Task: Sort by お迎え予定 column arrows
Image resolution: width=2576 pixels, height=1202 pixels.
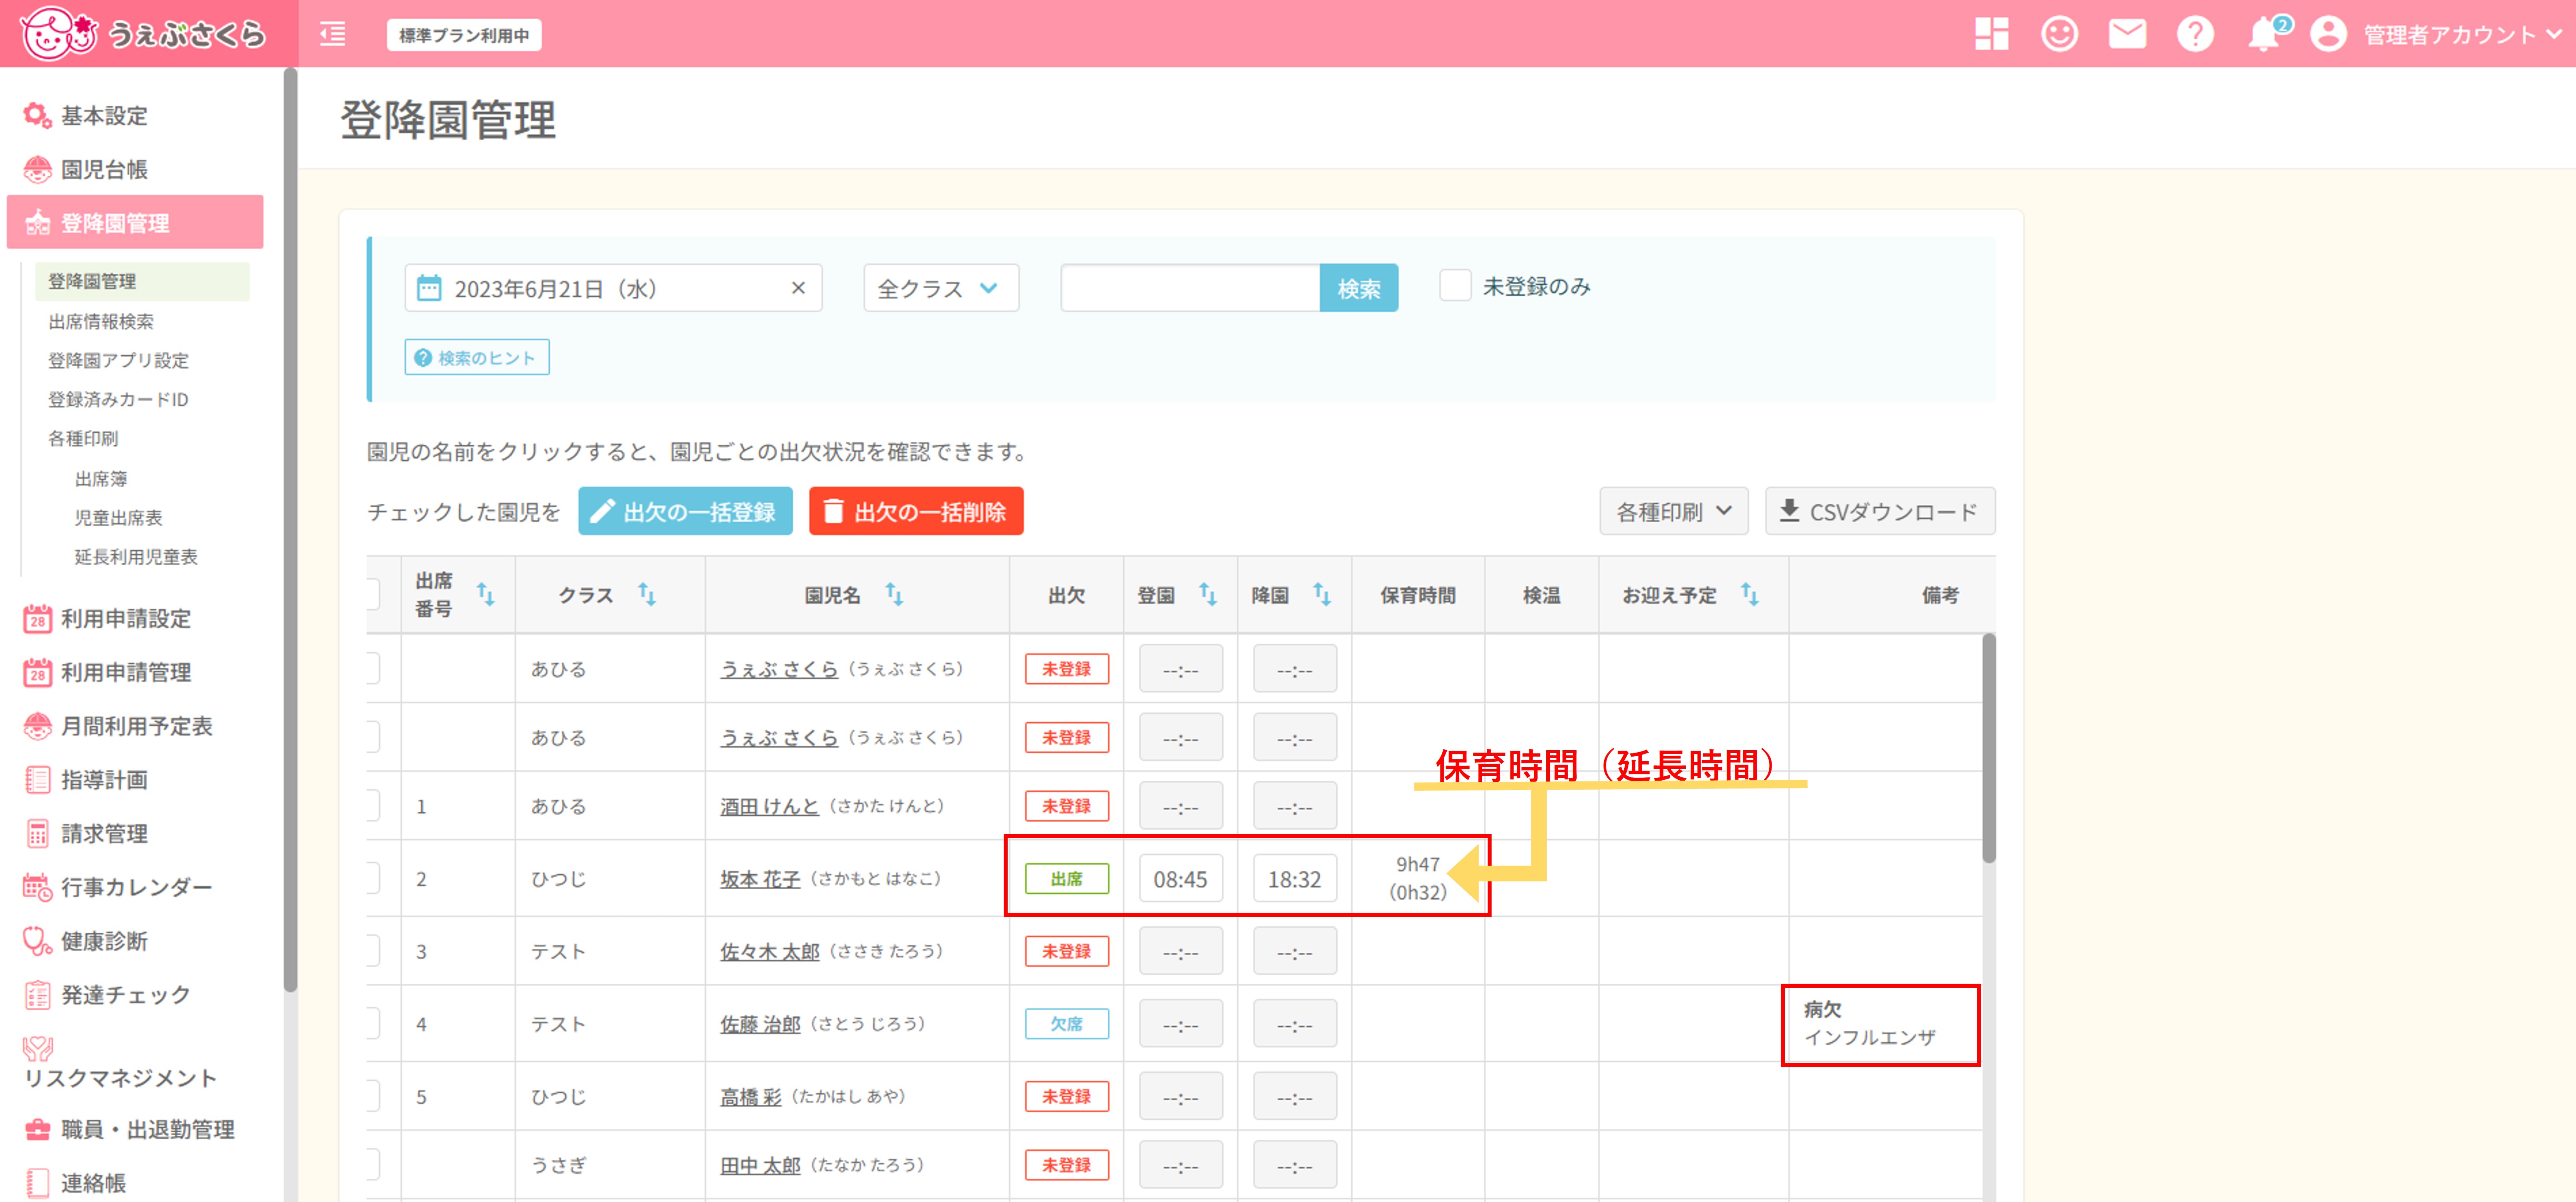Action: click(1749, 595)
